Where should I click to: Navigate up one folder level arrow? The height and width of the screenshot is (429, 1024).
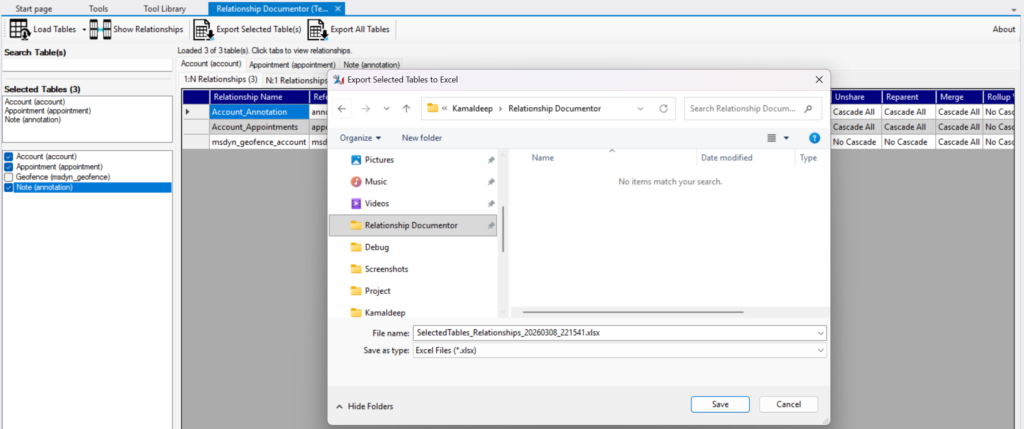[x=406, y=108]
